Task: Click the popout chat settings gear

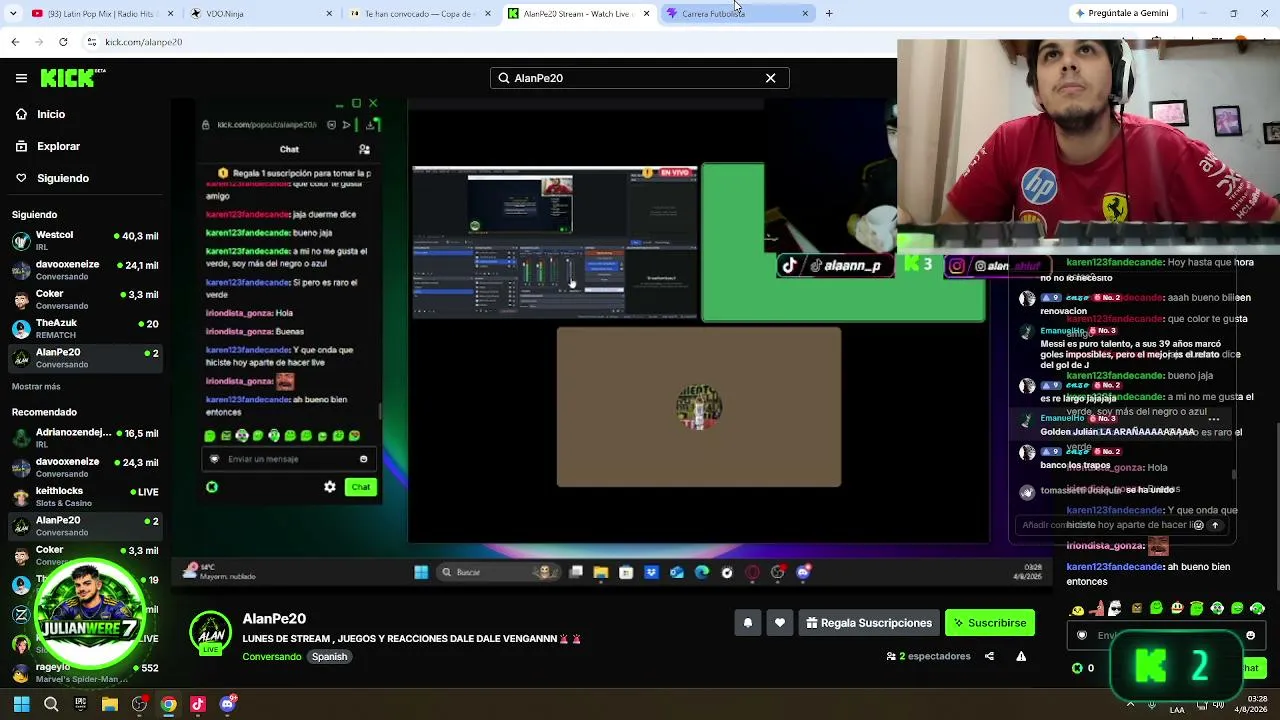Action: point(330,487)
